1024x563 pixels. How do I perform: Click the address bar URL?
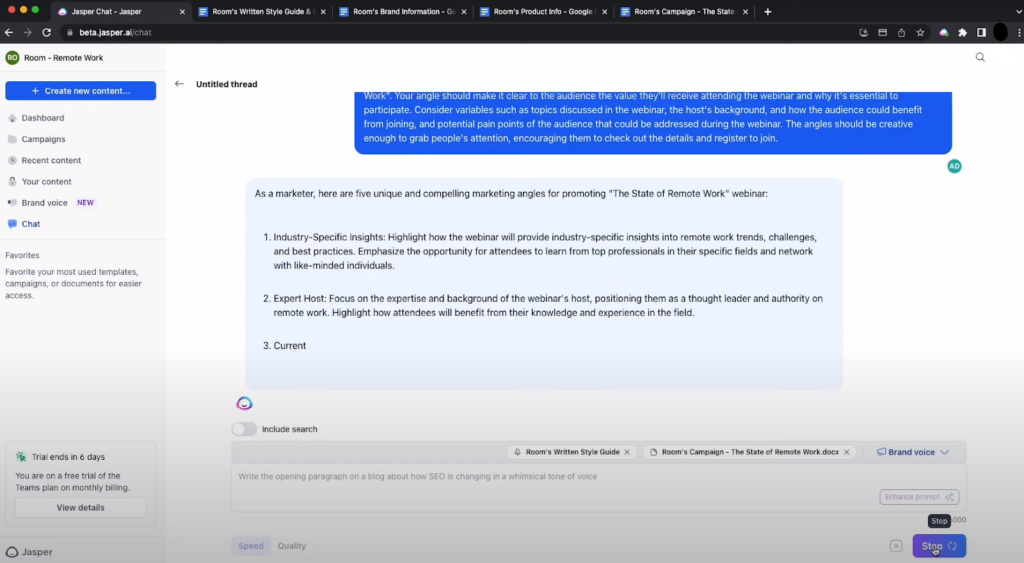115,32
